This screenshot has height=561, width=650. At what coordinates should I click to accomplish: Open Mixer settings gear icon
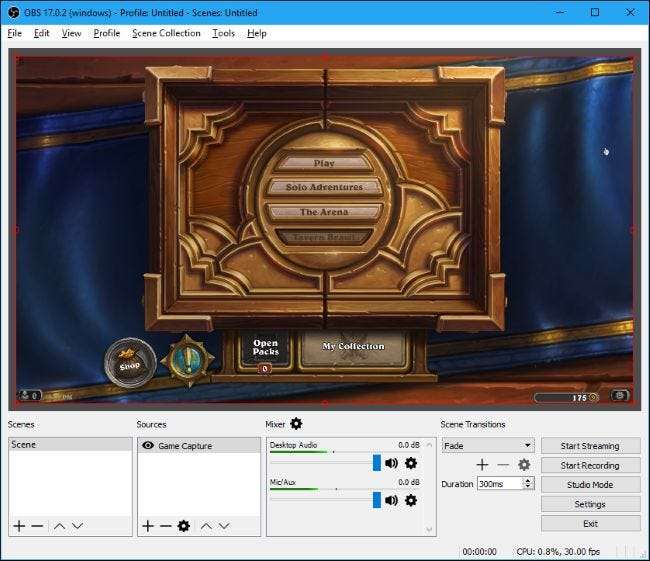coord(296,424)
